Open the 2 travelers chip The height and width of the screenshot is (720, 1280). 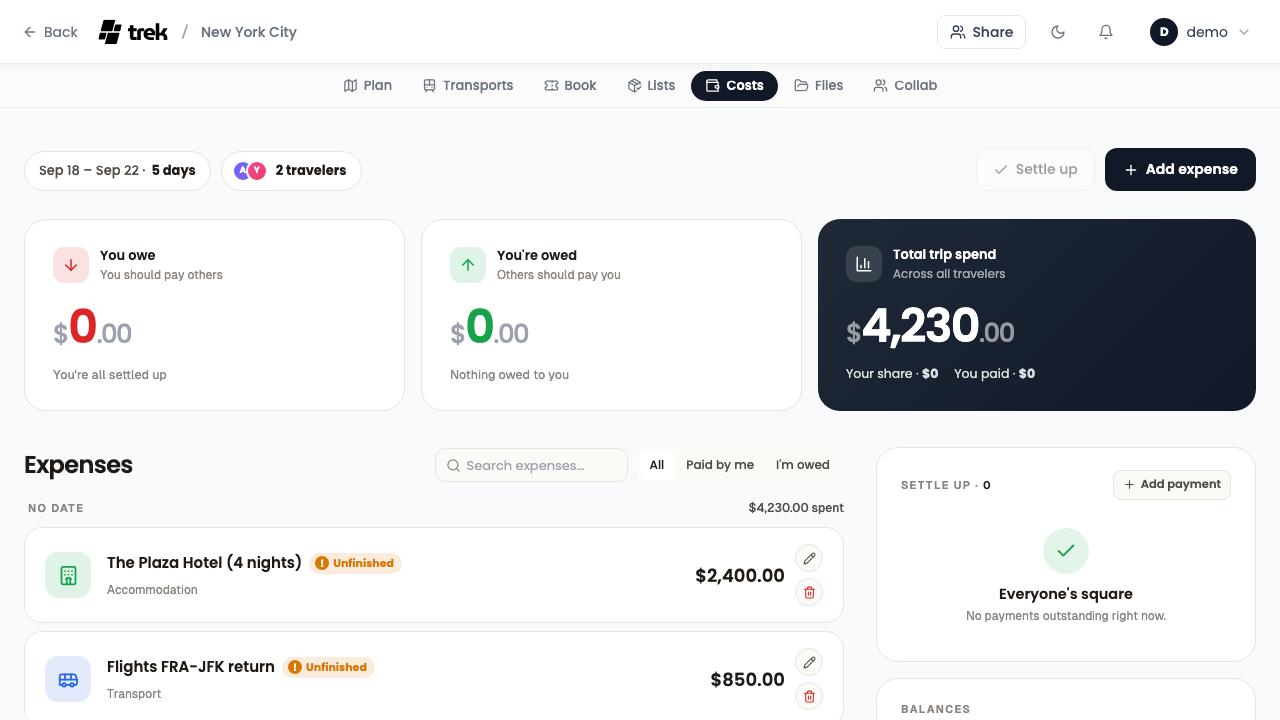click(x=291, y=171)
